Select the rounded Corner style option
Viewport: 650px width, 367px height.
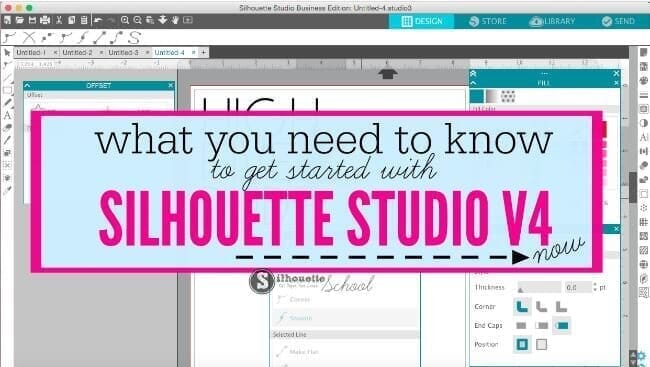(522, 307)
